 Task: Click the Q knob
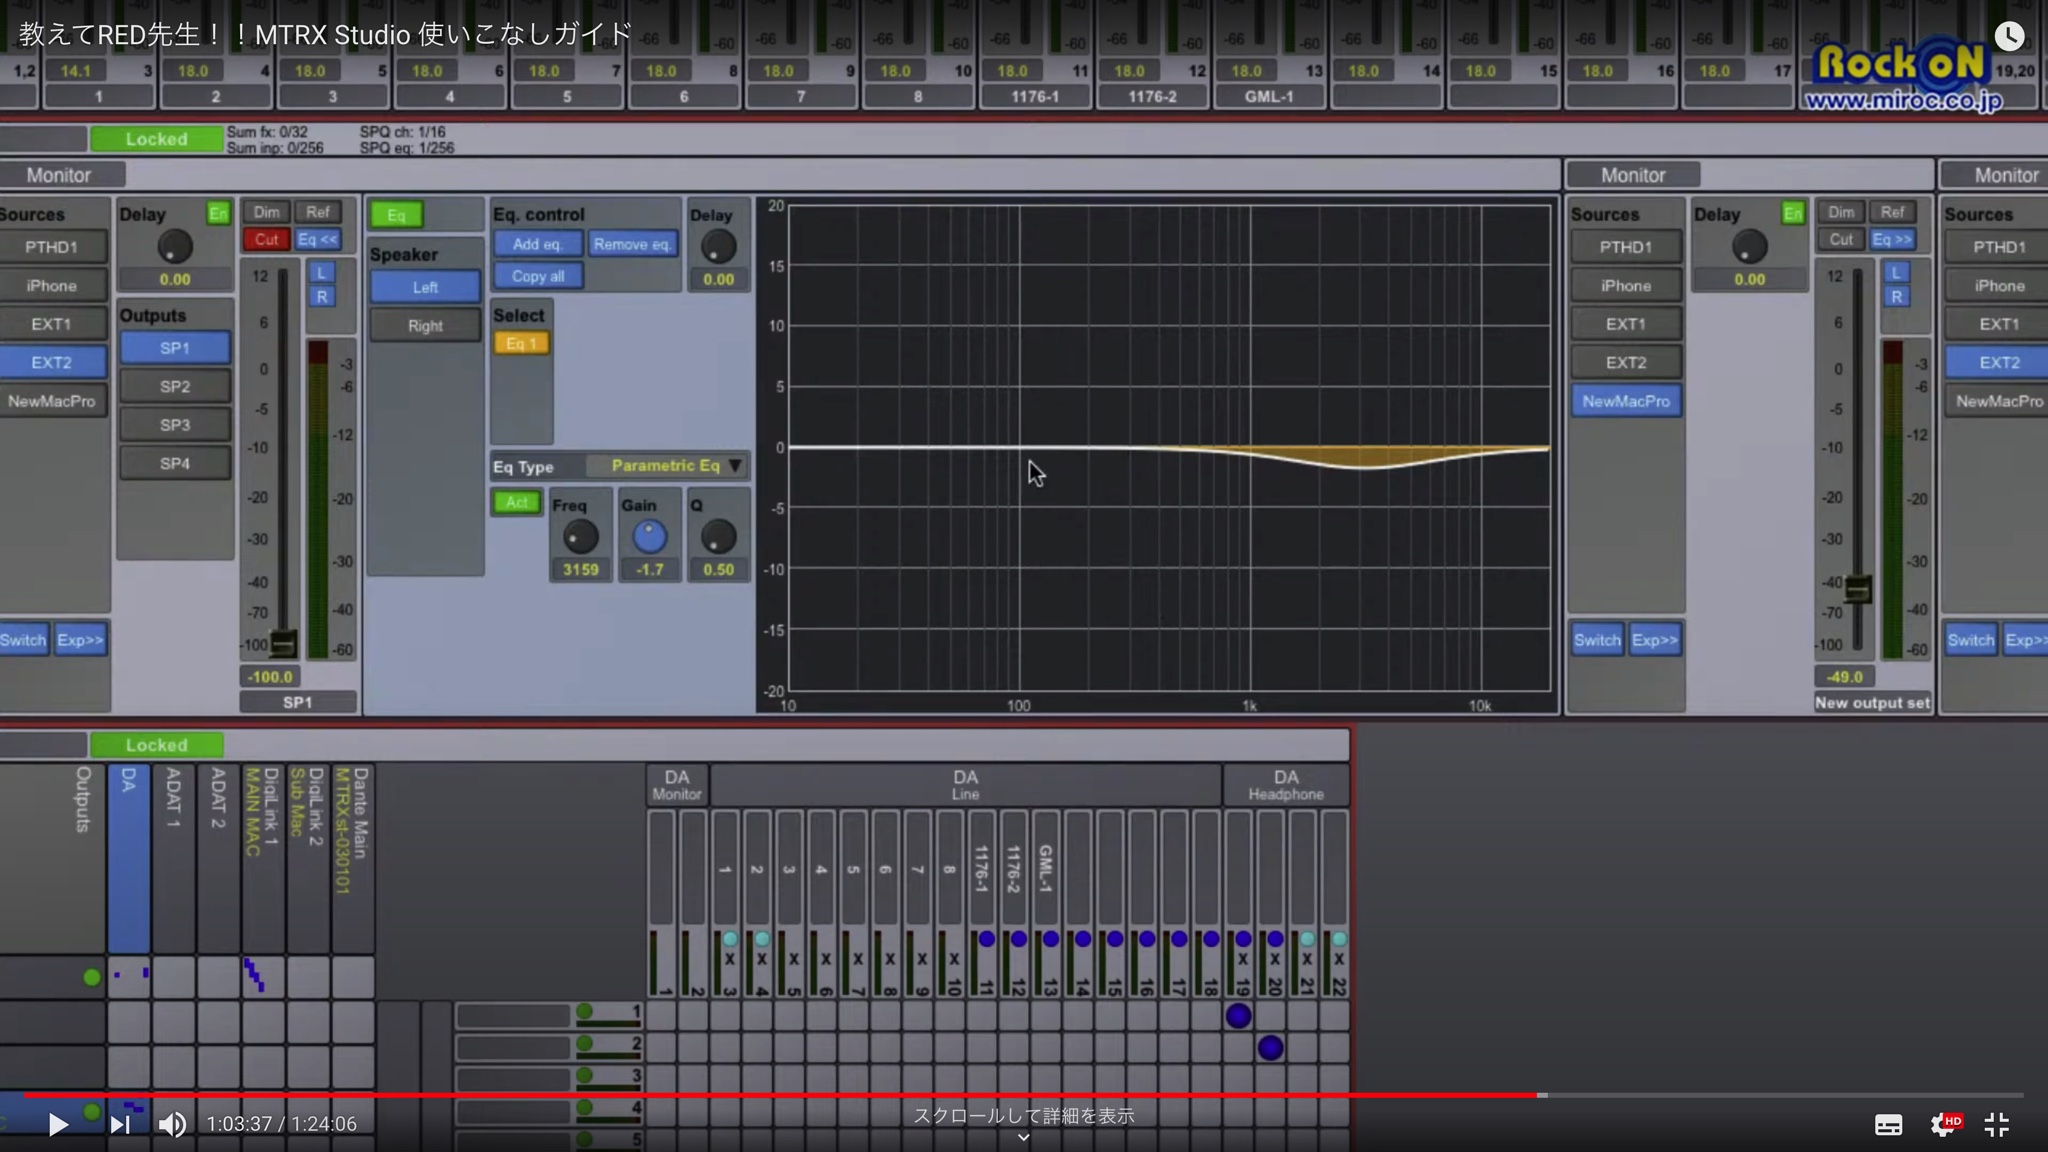click(x=718, y=537)
